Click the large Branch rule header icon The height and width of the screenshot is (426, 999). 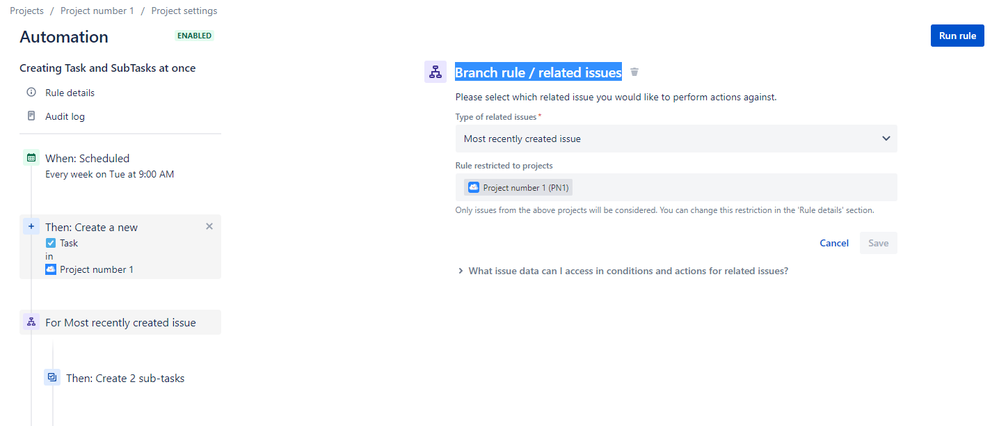[435, 72]
